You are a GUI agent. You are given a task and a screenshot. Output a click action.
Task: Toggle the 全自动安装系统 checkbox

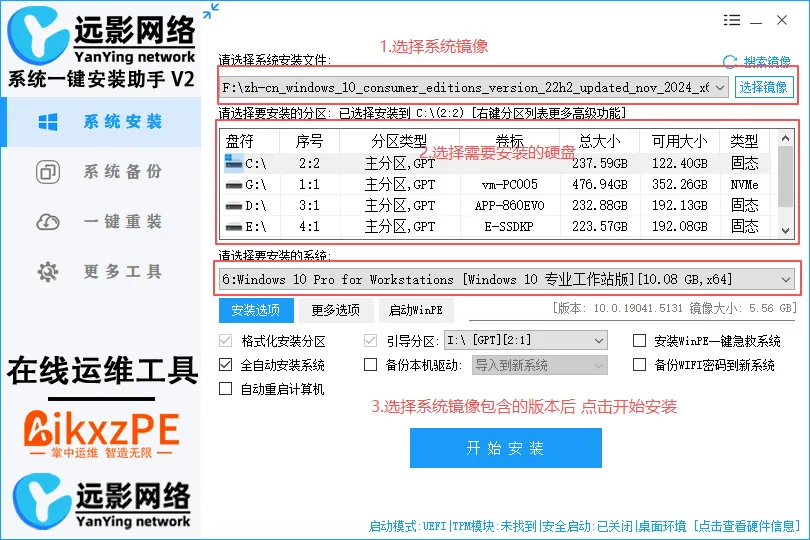[x=225, y=365]
